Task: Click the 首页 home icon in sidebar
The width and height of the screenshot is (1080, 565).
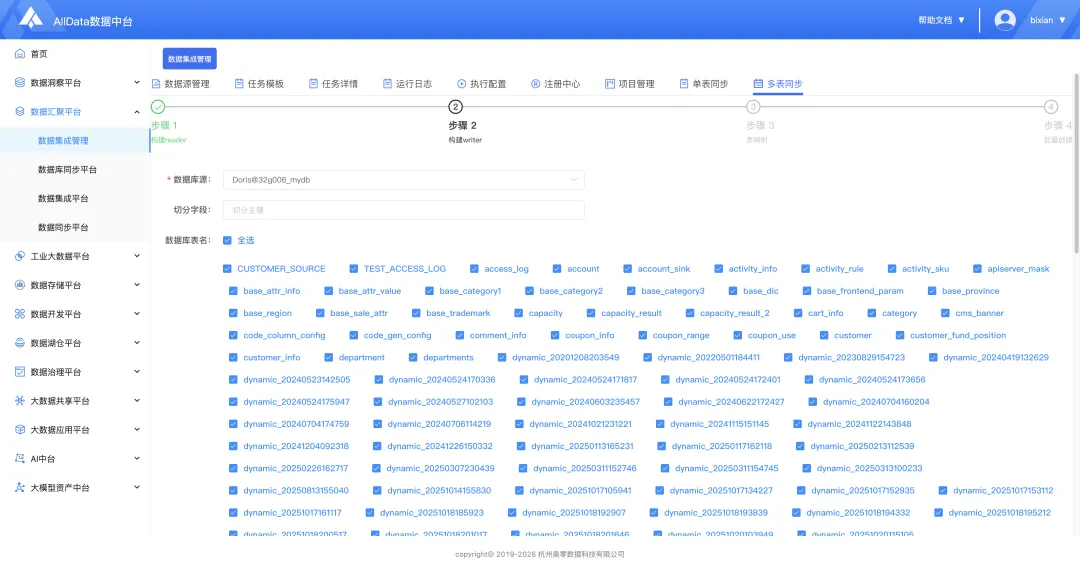Action: click(x=20, y=54)
